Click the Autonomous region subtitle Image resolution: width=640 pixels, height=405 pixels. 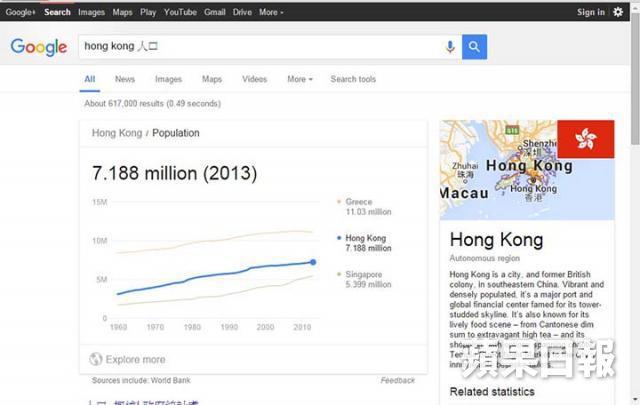coord(484,258)
